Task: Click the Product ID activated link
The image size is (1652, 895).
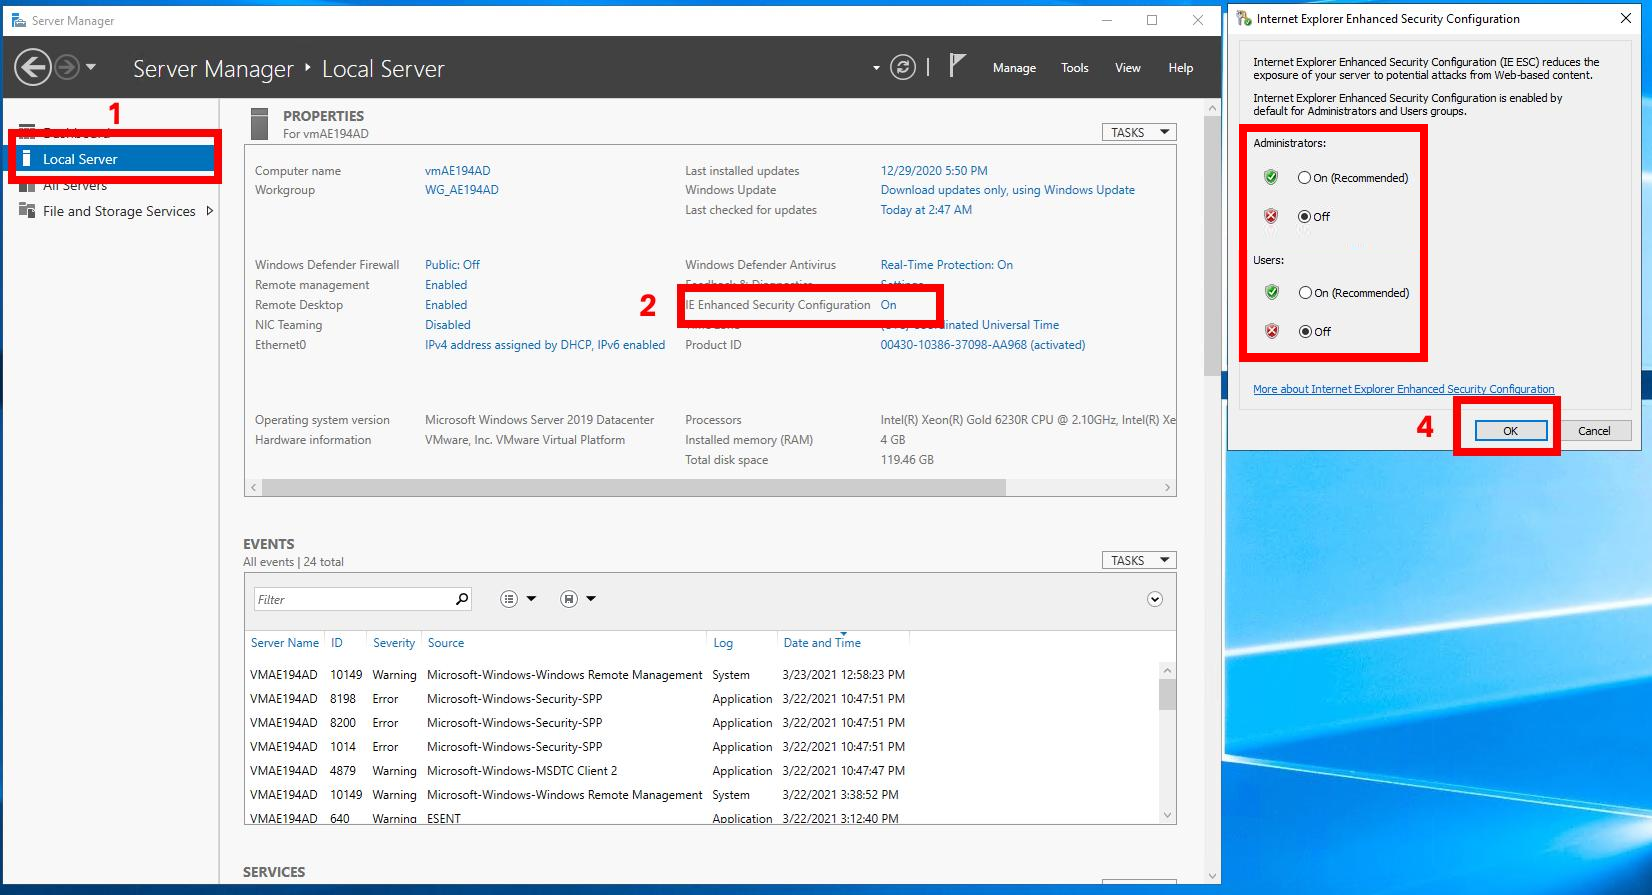Action: [x=983, y=345]
